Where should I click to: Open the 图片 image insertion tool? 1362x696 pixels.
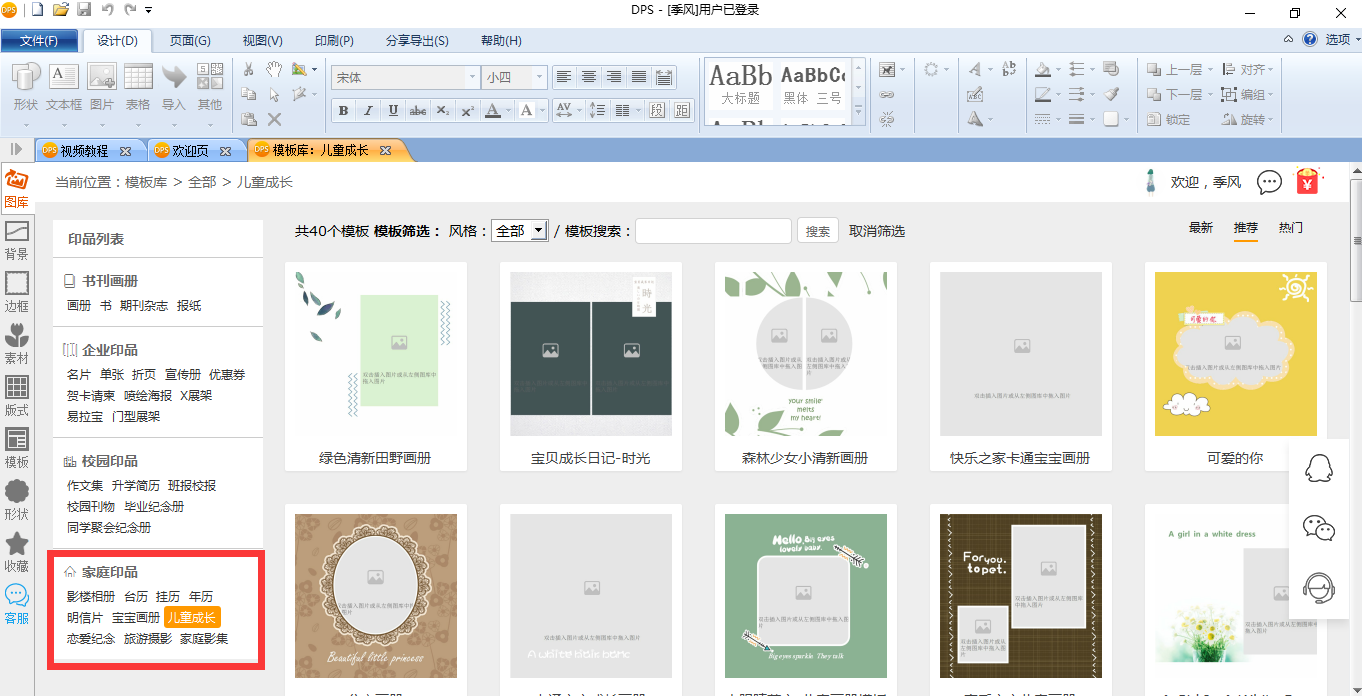coord(100,85)
